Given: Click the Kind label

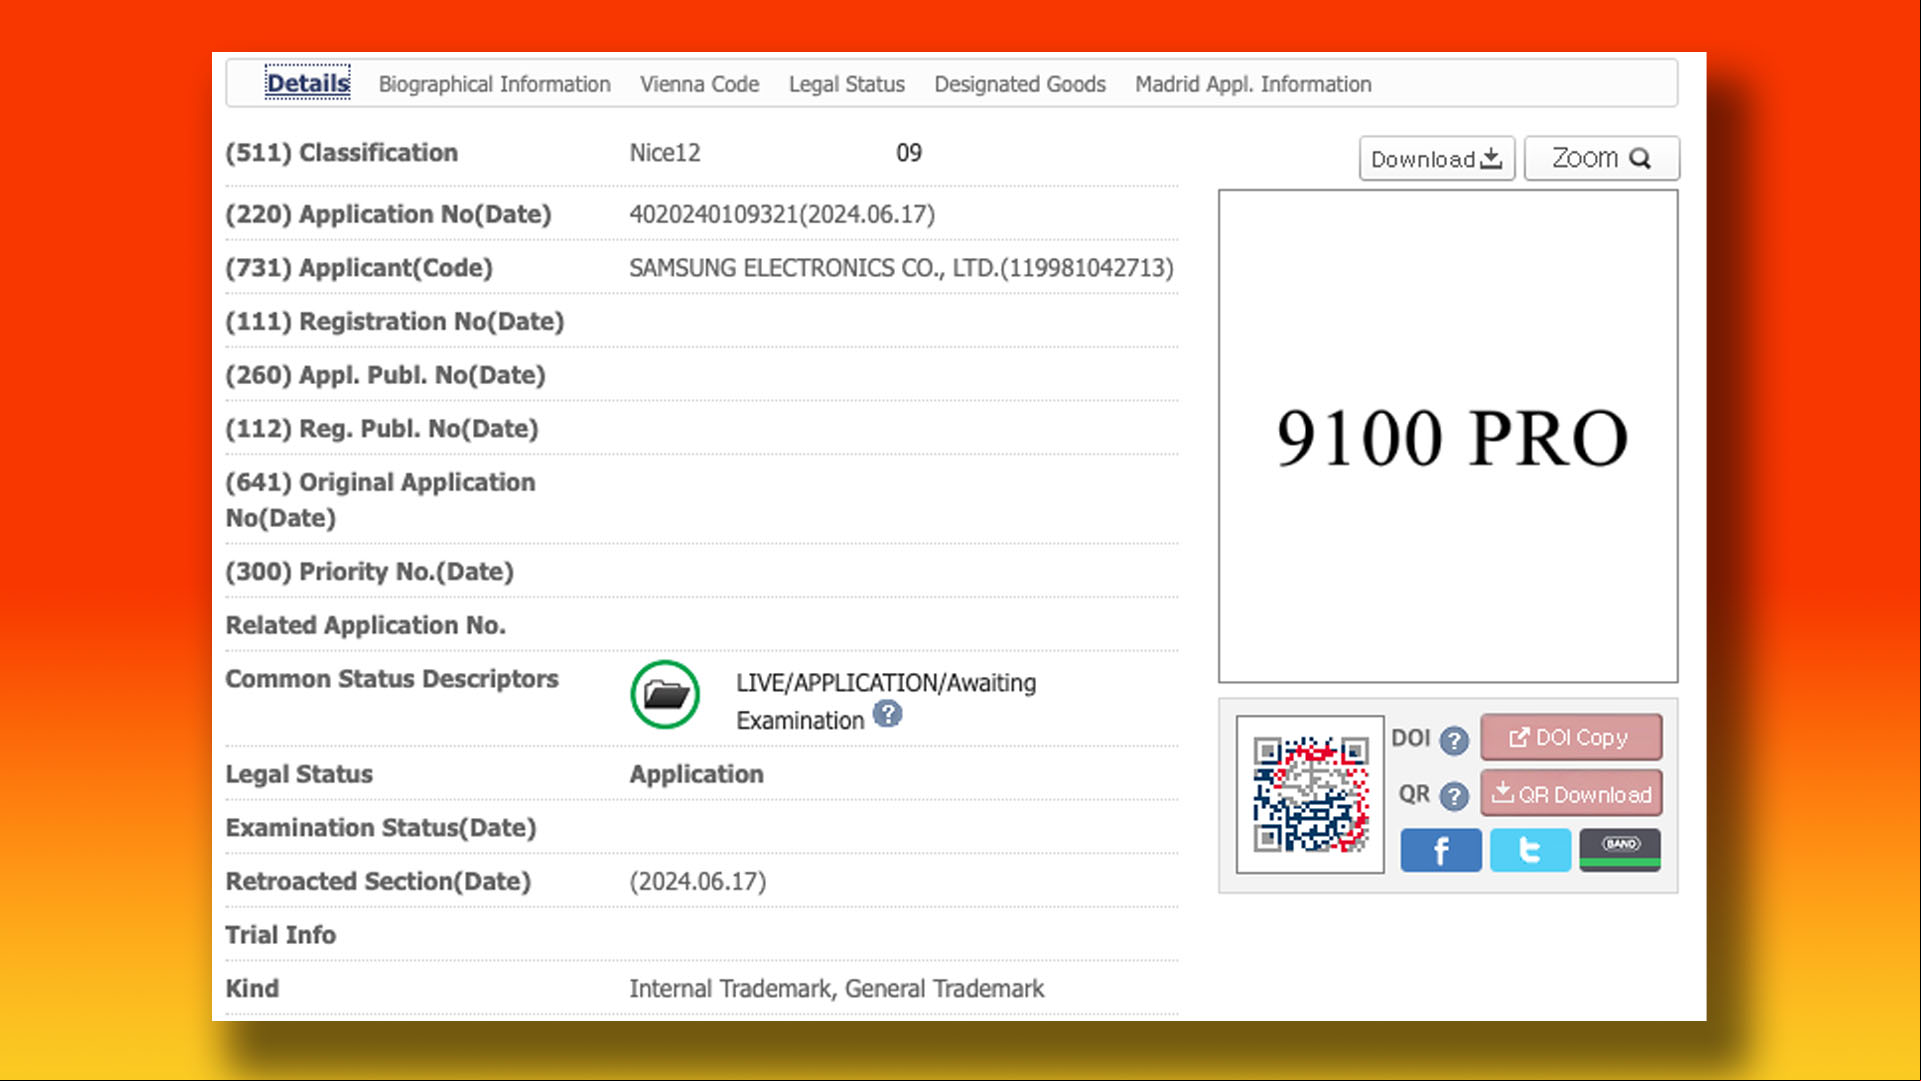Looking at the screenshot, I should click(x=252, y=988).
